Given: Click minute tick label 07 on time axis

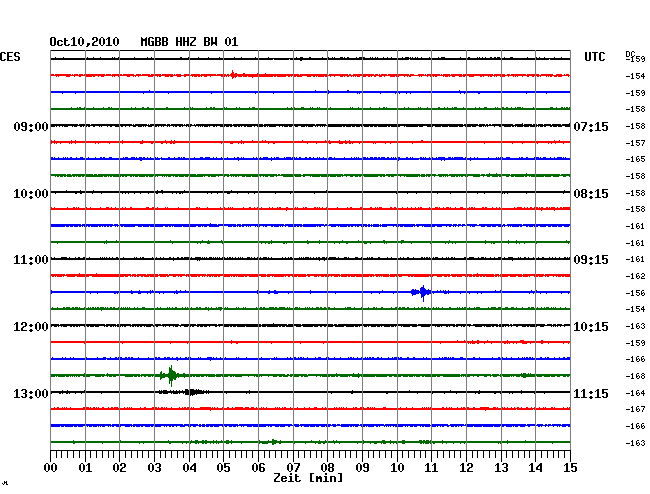Looking at the screenshot, I should click(293, 468).
